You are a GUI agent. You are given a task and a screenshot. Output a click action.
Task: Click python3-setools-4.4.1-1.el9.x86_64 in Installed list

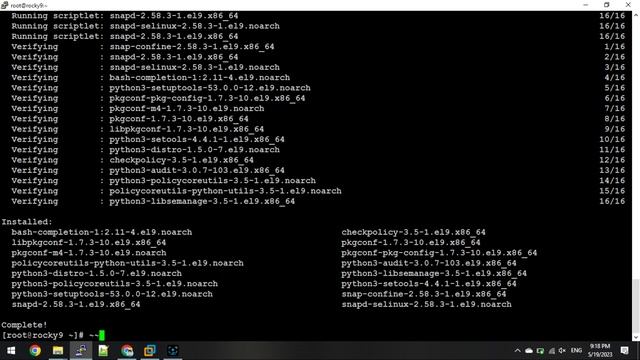(429, 284)
